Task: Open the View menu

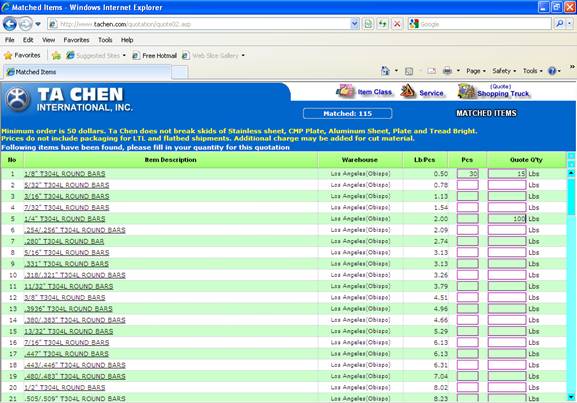Action: click(x=48, y=40)
